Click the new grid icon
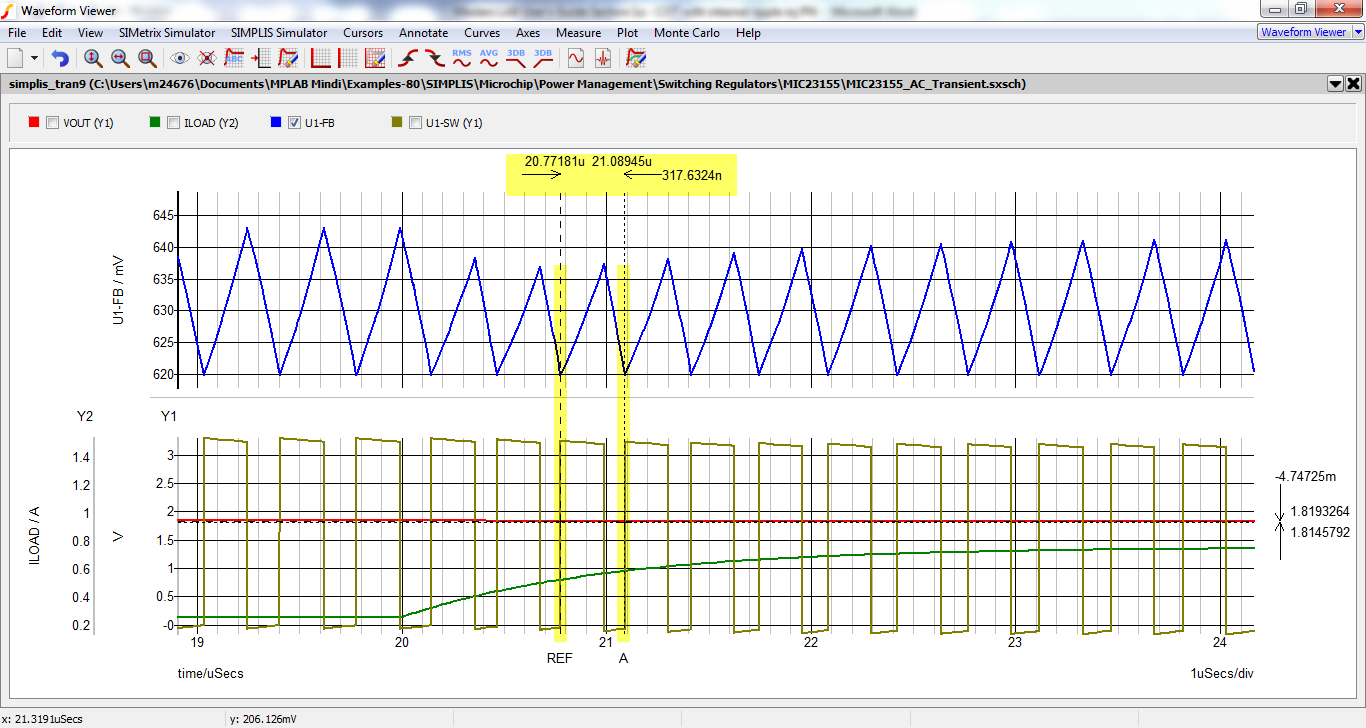 (348, 59)
